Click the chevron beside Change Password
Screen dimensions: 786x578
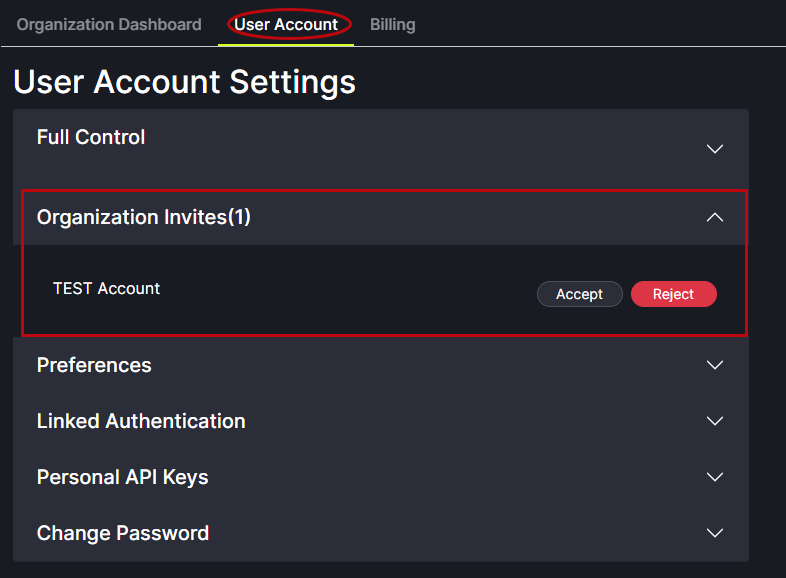[714, 533]
